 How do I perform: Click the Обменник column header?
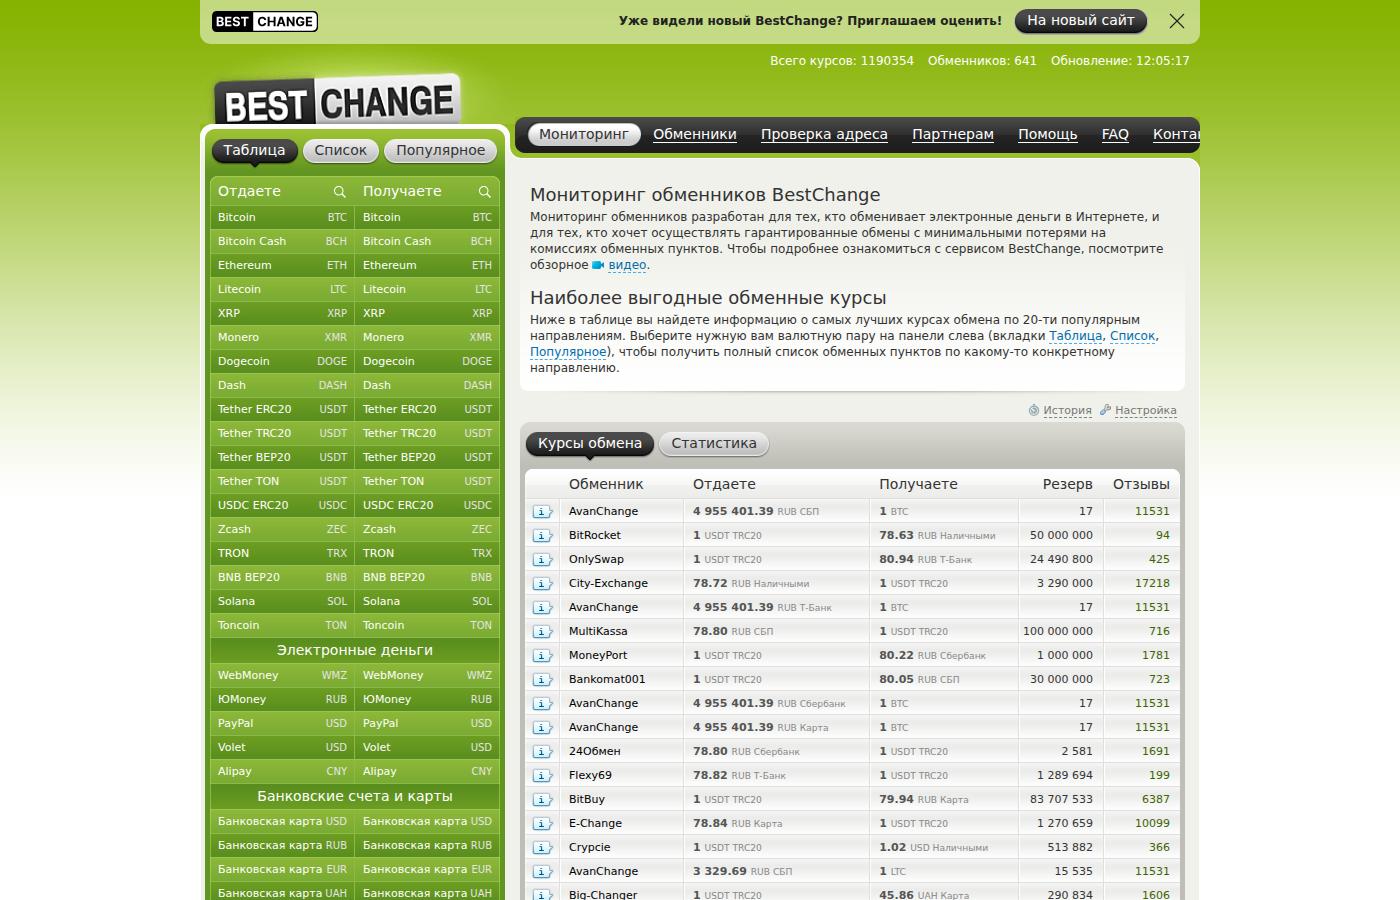click(x=606, y=484)
